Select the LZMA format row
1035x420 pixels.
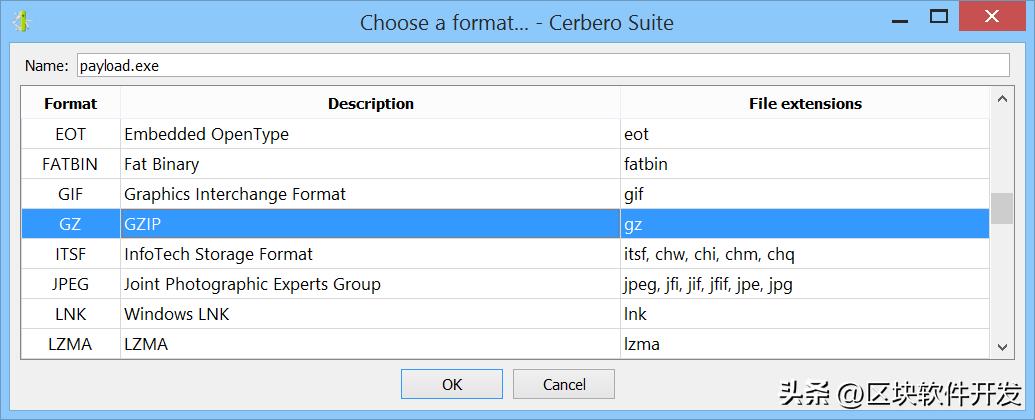click(x=370, y=344)
